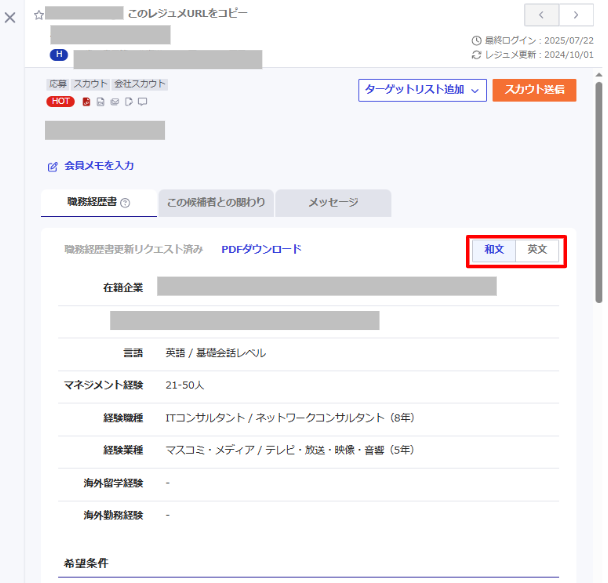Screen dimensions: 608x583
Task: Click the scrollbar up arrow
Action: click(599, 75)
